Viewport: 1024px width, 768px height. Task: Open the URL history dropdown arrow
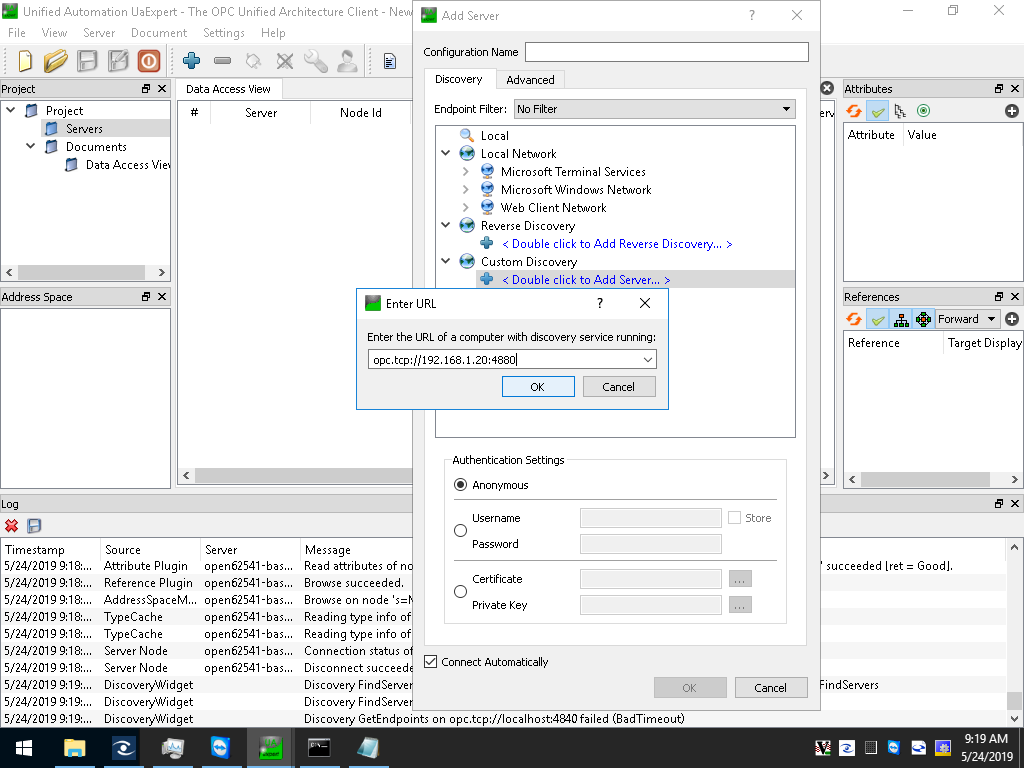tap(647, 360)
